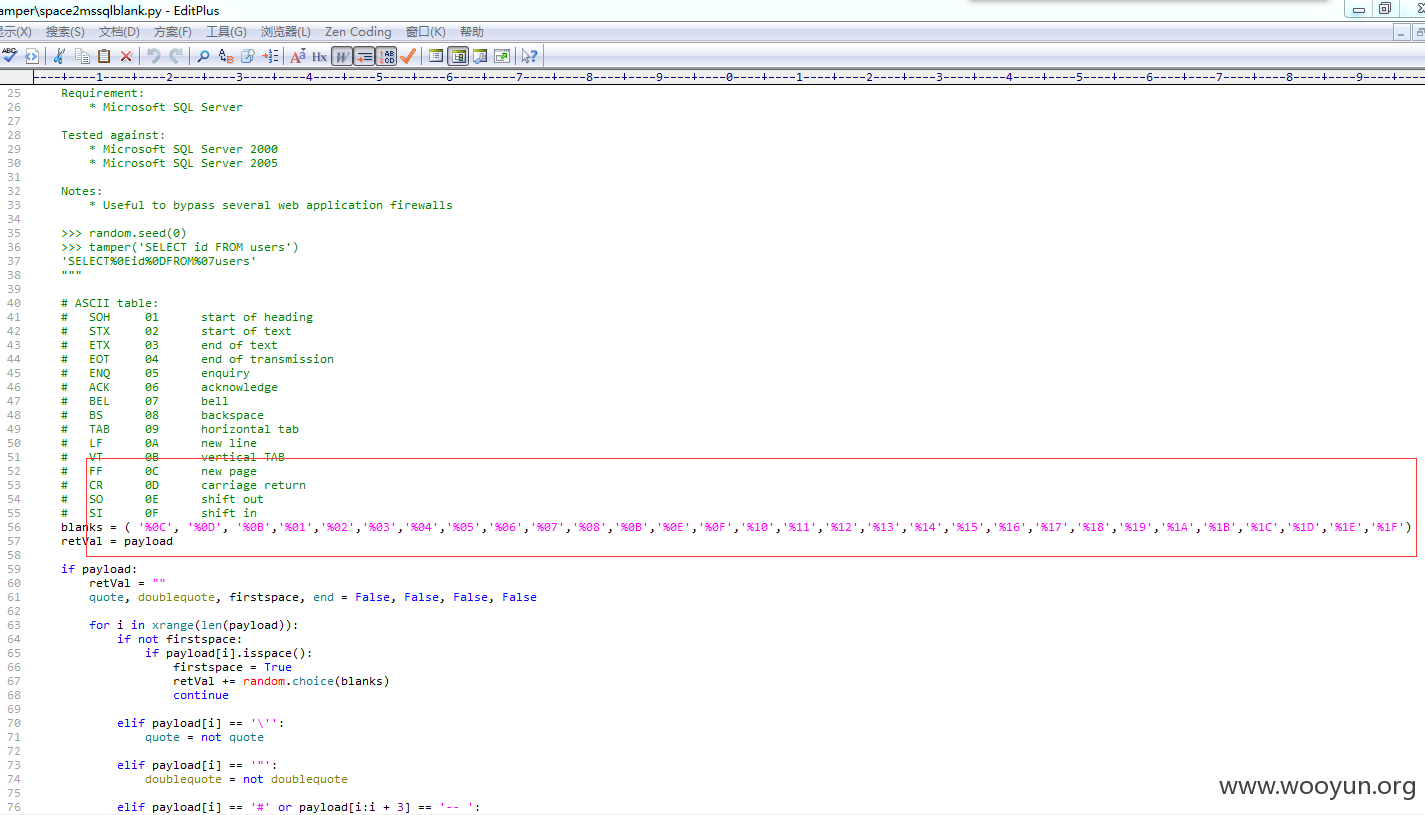The image size is (1425, 815).
Task: Click the browser preview icon
Action: click(502, 56)
